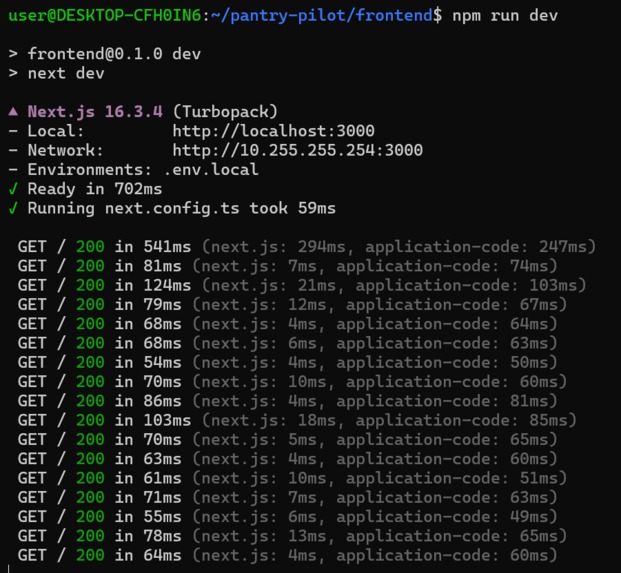
Task: Click the '(Turbopack)' label
Action: [225, 112]
